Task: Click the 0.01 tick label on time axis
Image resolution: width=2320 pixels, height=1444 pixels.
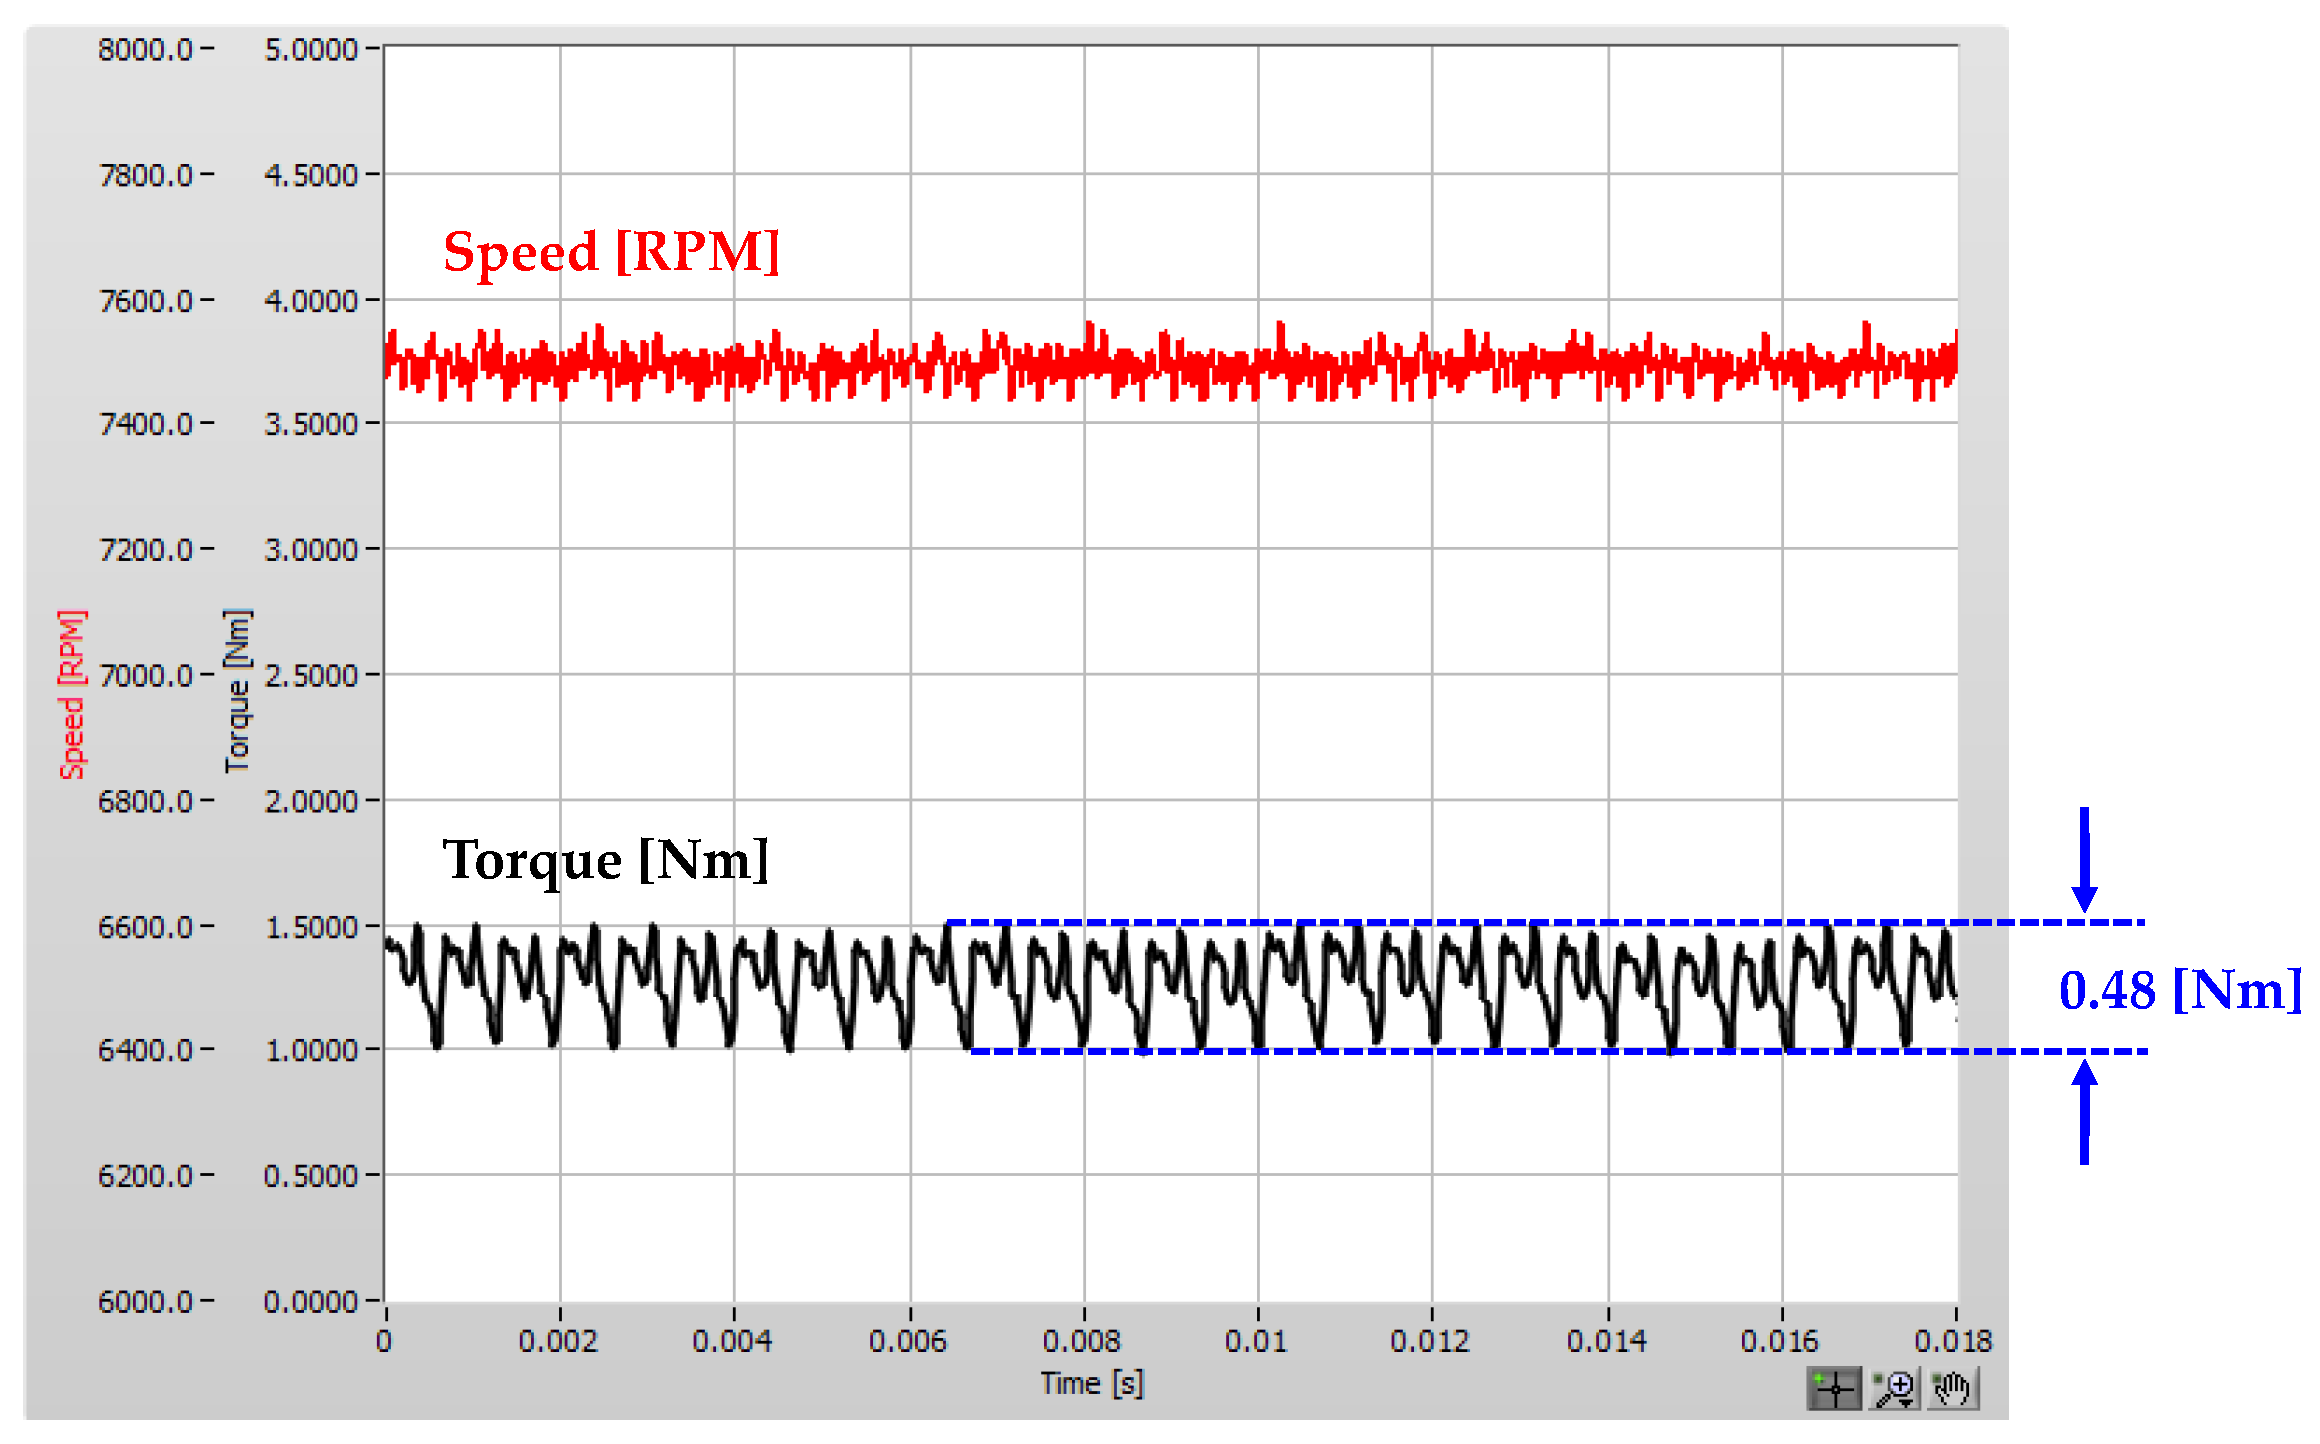Action: click(x=1256, y=1340)
